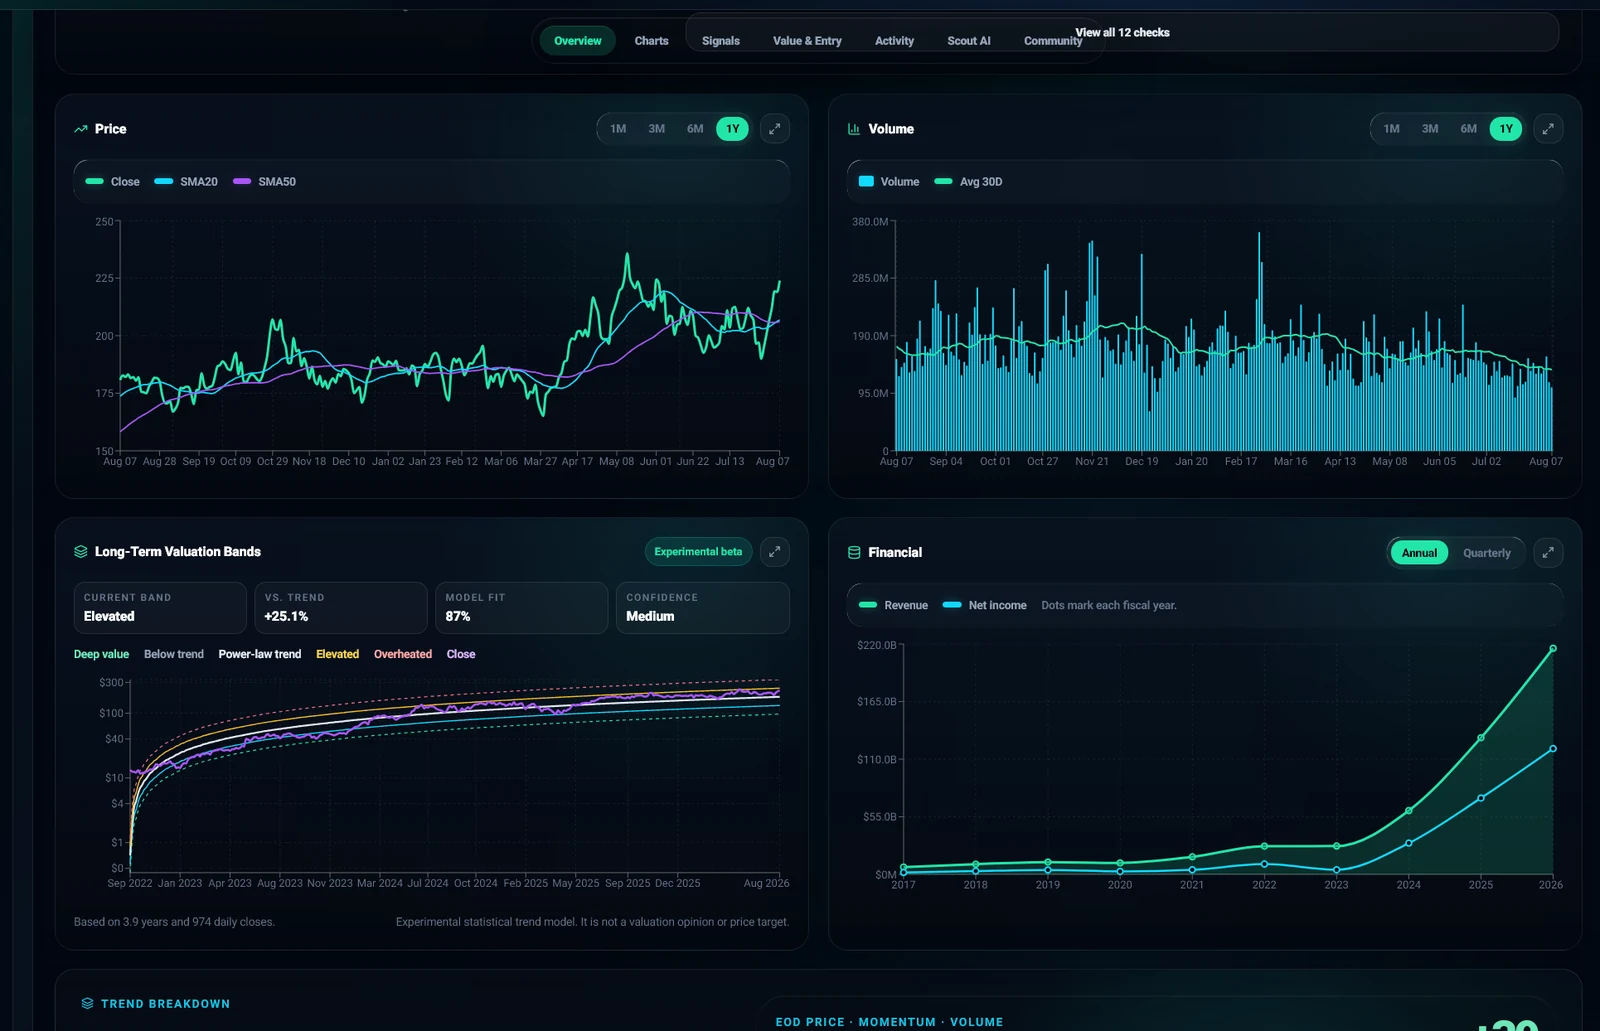The height and width of the screenshot is (1031, 1600).
Task: Toggle the Close series in Price legend
Action: pos(113,182)
